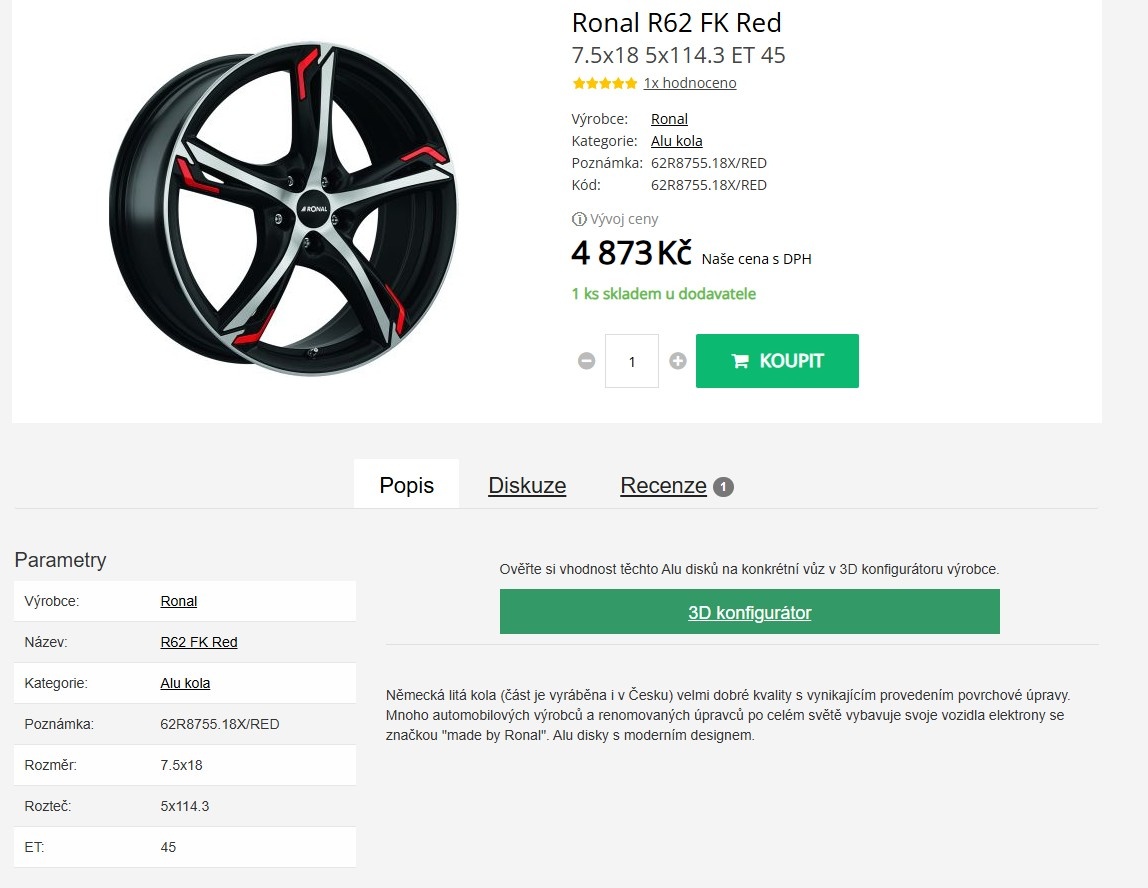Follow the 1x hodnoceno link
The width and height of the screenshot is (1148, 888).
pos(689,83)
